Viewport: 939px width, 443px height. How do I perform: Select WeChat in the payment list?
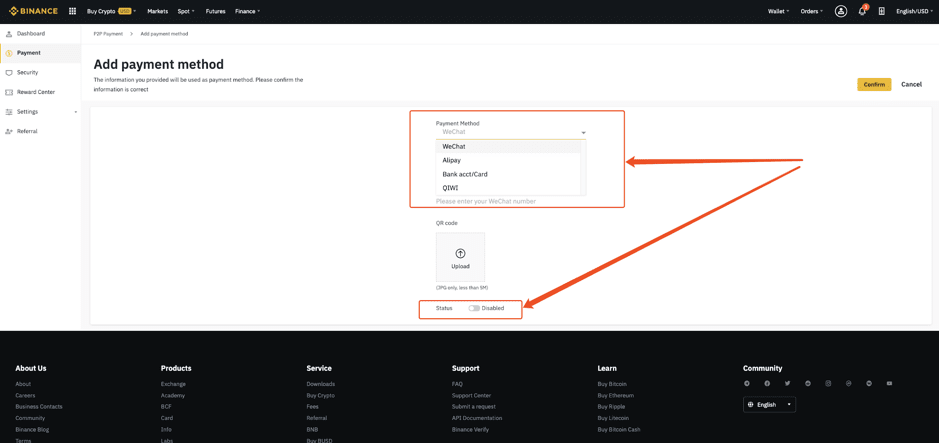tap(508, 147)
